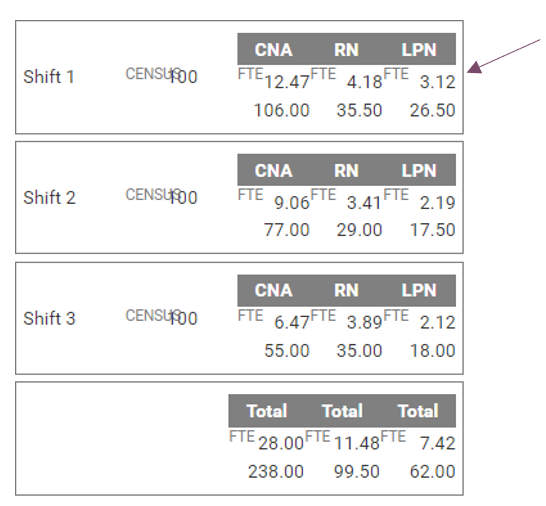
Task: Click the purple arrow pointing at Shift 1
Action: pos(504,56)
